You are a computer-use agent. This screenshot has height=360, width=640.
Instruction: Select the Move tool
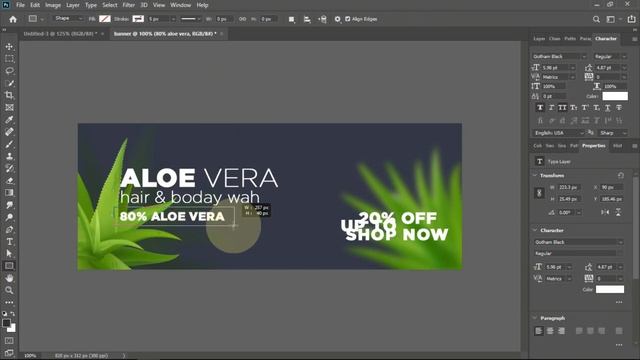(x=9, y=47)
